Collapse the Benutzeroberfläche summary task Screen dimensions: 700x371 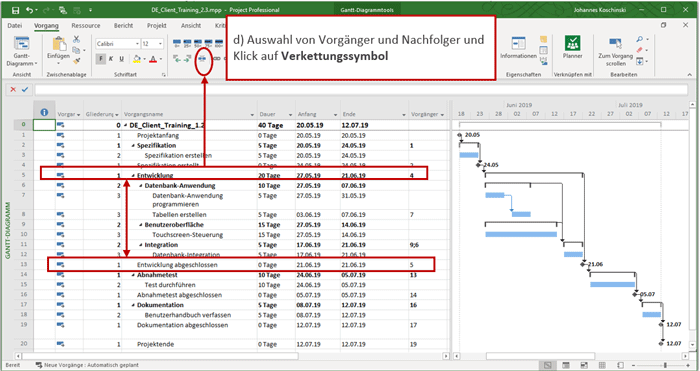(141, 225)
